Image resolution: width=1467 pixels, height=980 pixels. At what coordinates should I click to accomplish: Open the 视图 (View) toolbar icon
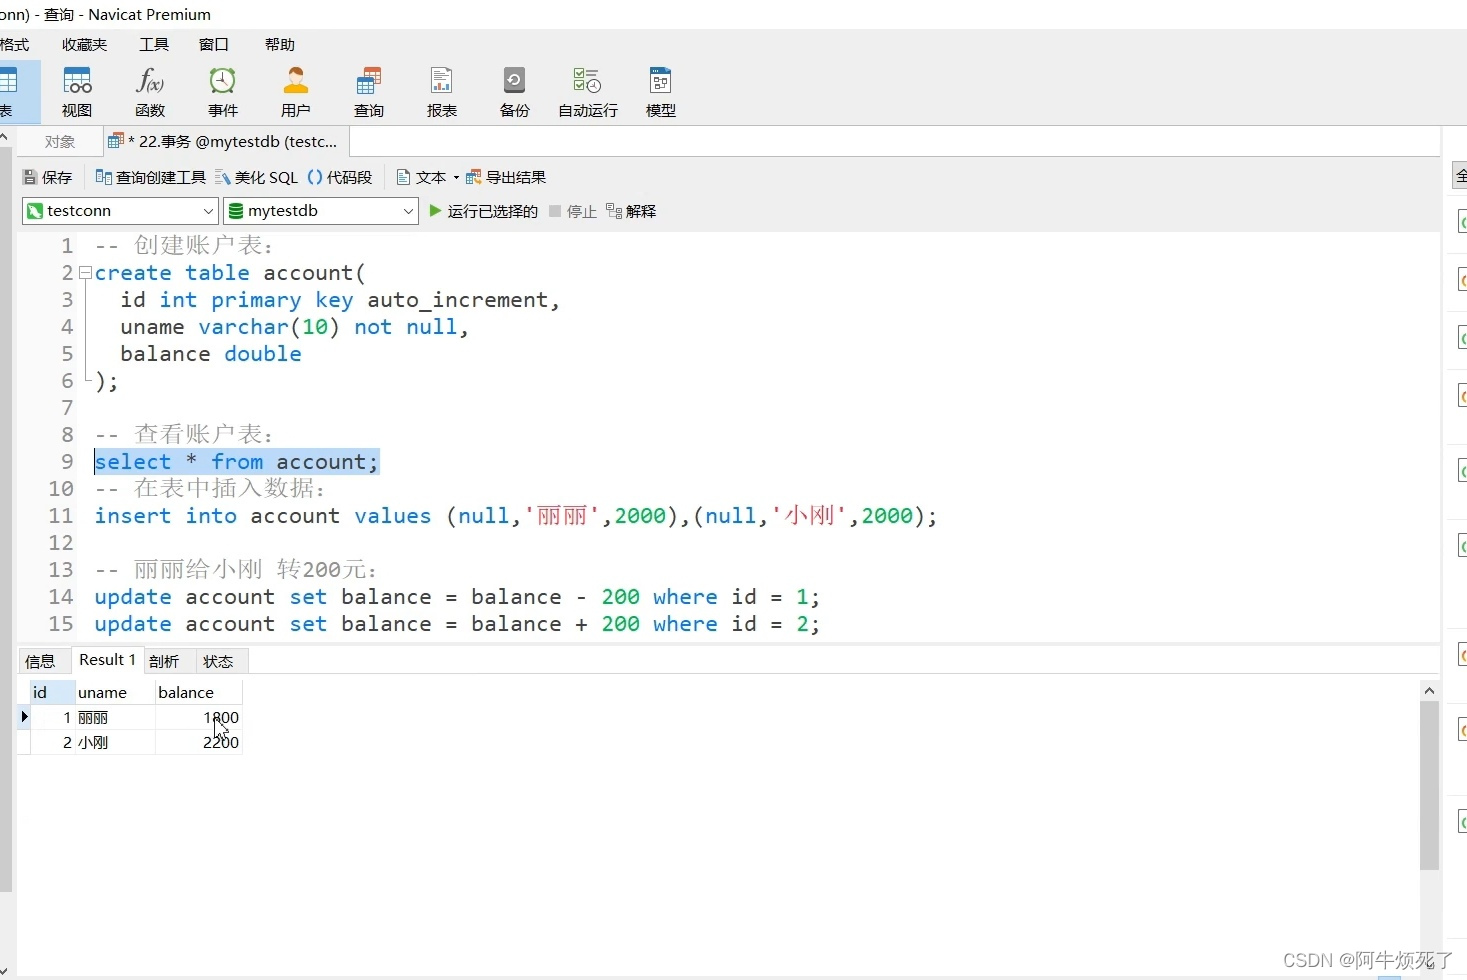click(77, 92)
